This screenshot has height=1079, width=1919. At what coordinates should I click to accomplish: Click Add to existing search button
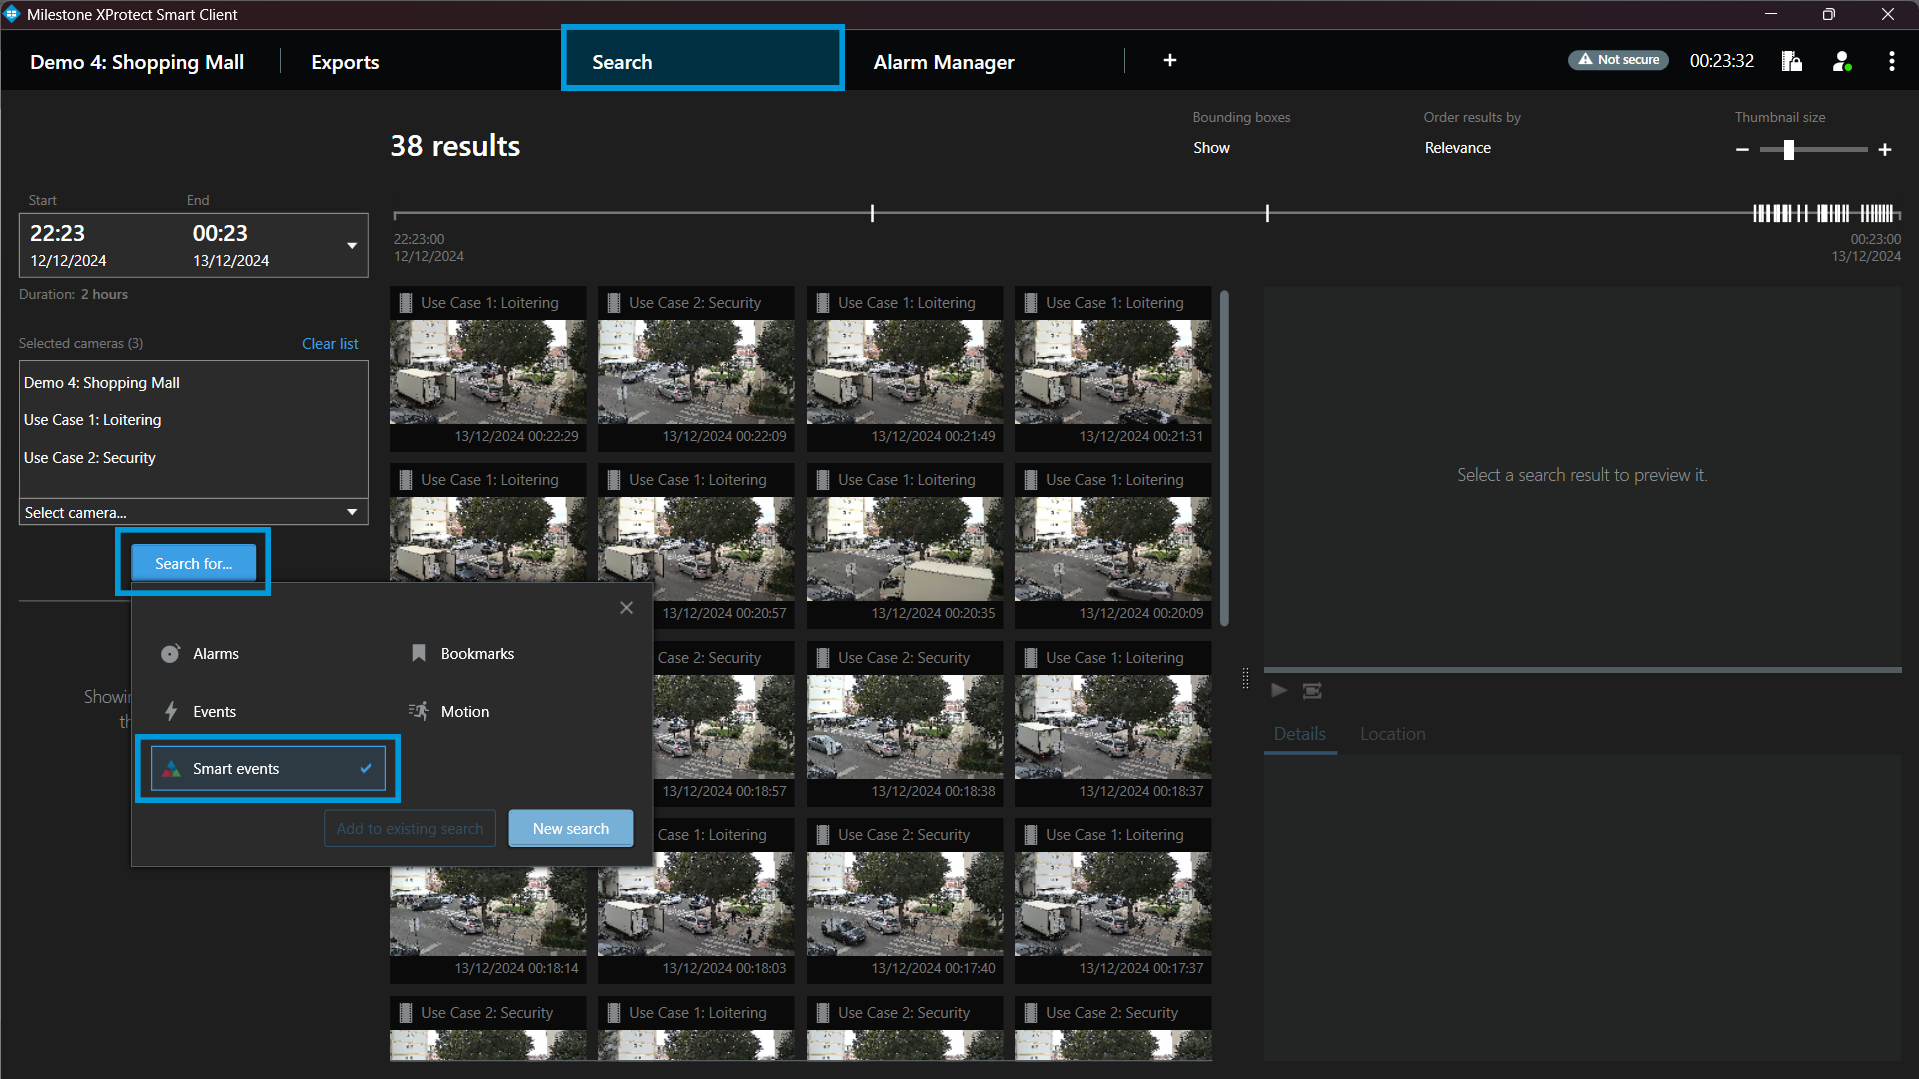point(409,829)
